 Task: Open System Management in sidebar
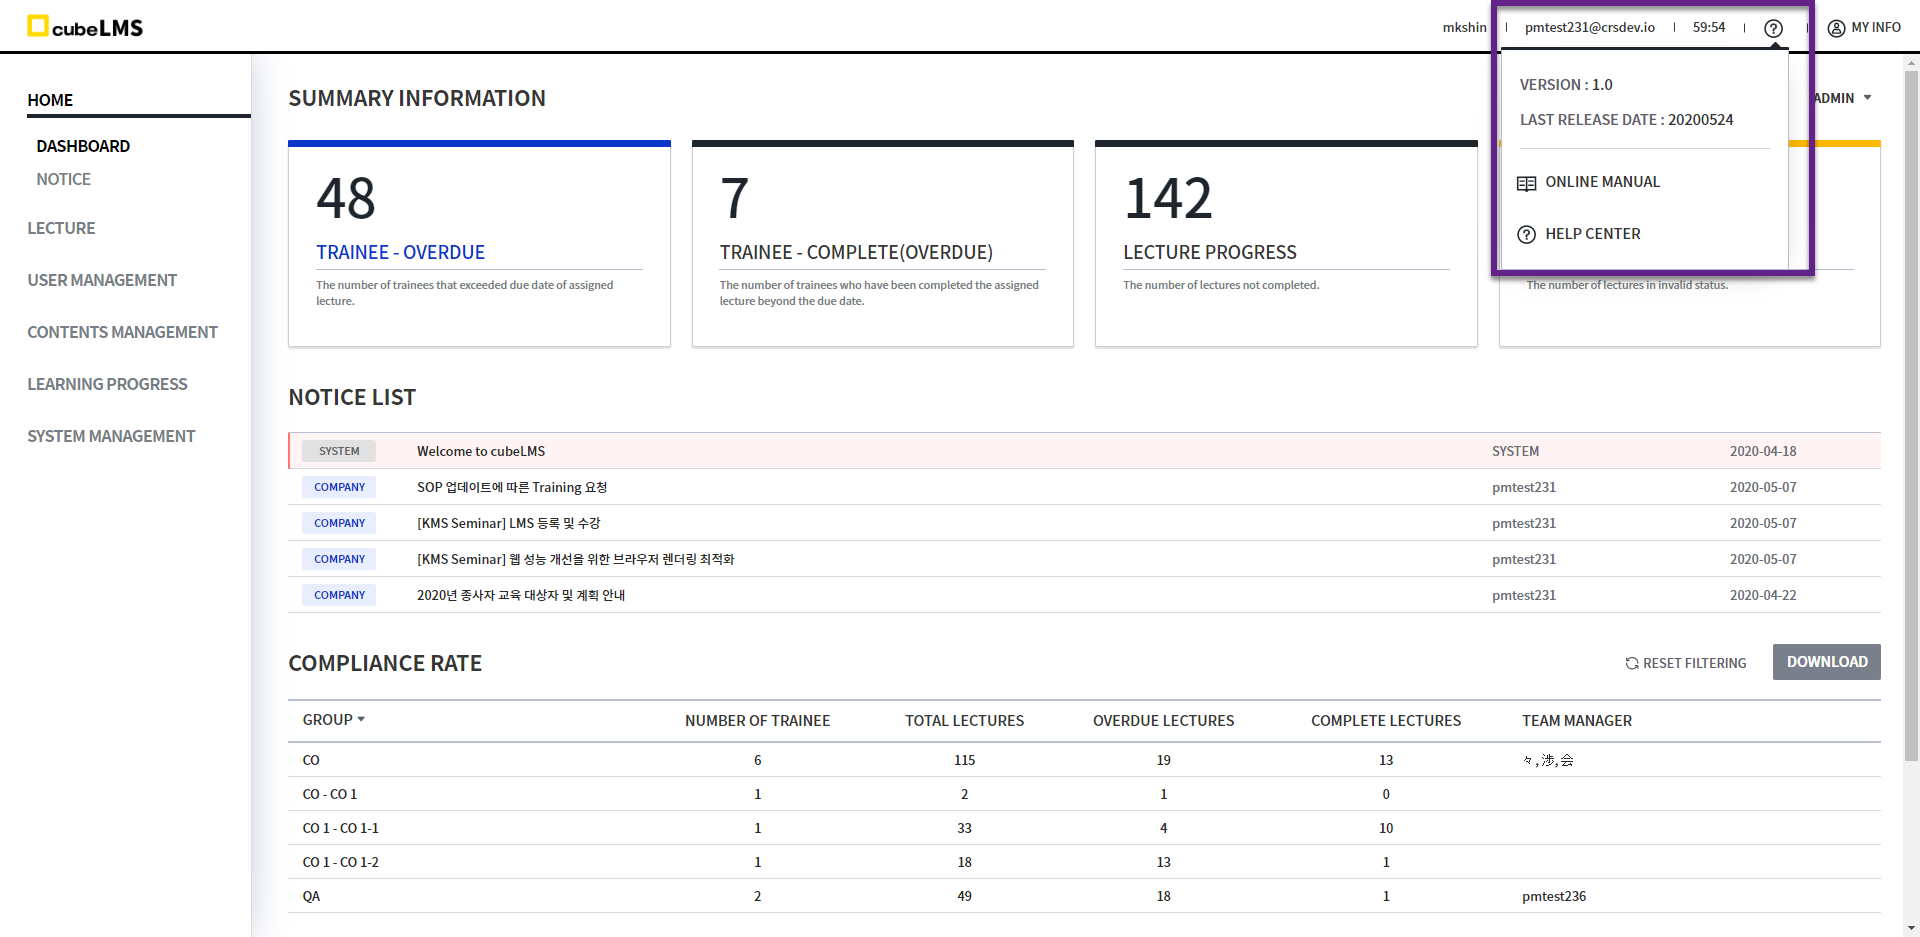(111, 436)
